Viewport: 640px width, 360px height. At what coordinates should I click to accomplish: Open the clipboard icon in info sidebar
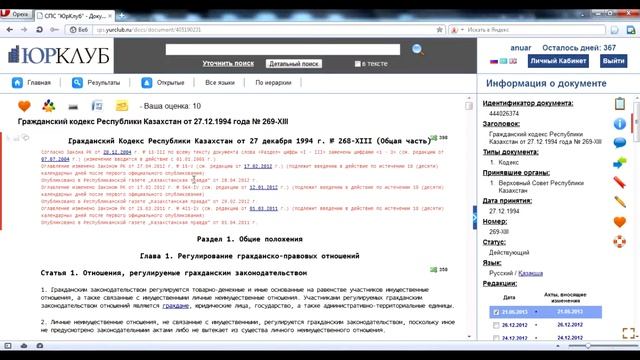click(x=620, y=104)
